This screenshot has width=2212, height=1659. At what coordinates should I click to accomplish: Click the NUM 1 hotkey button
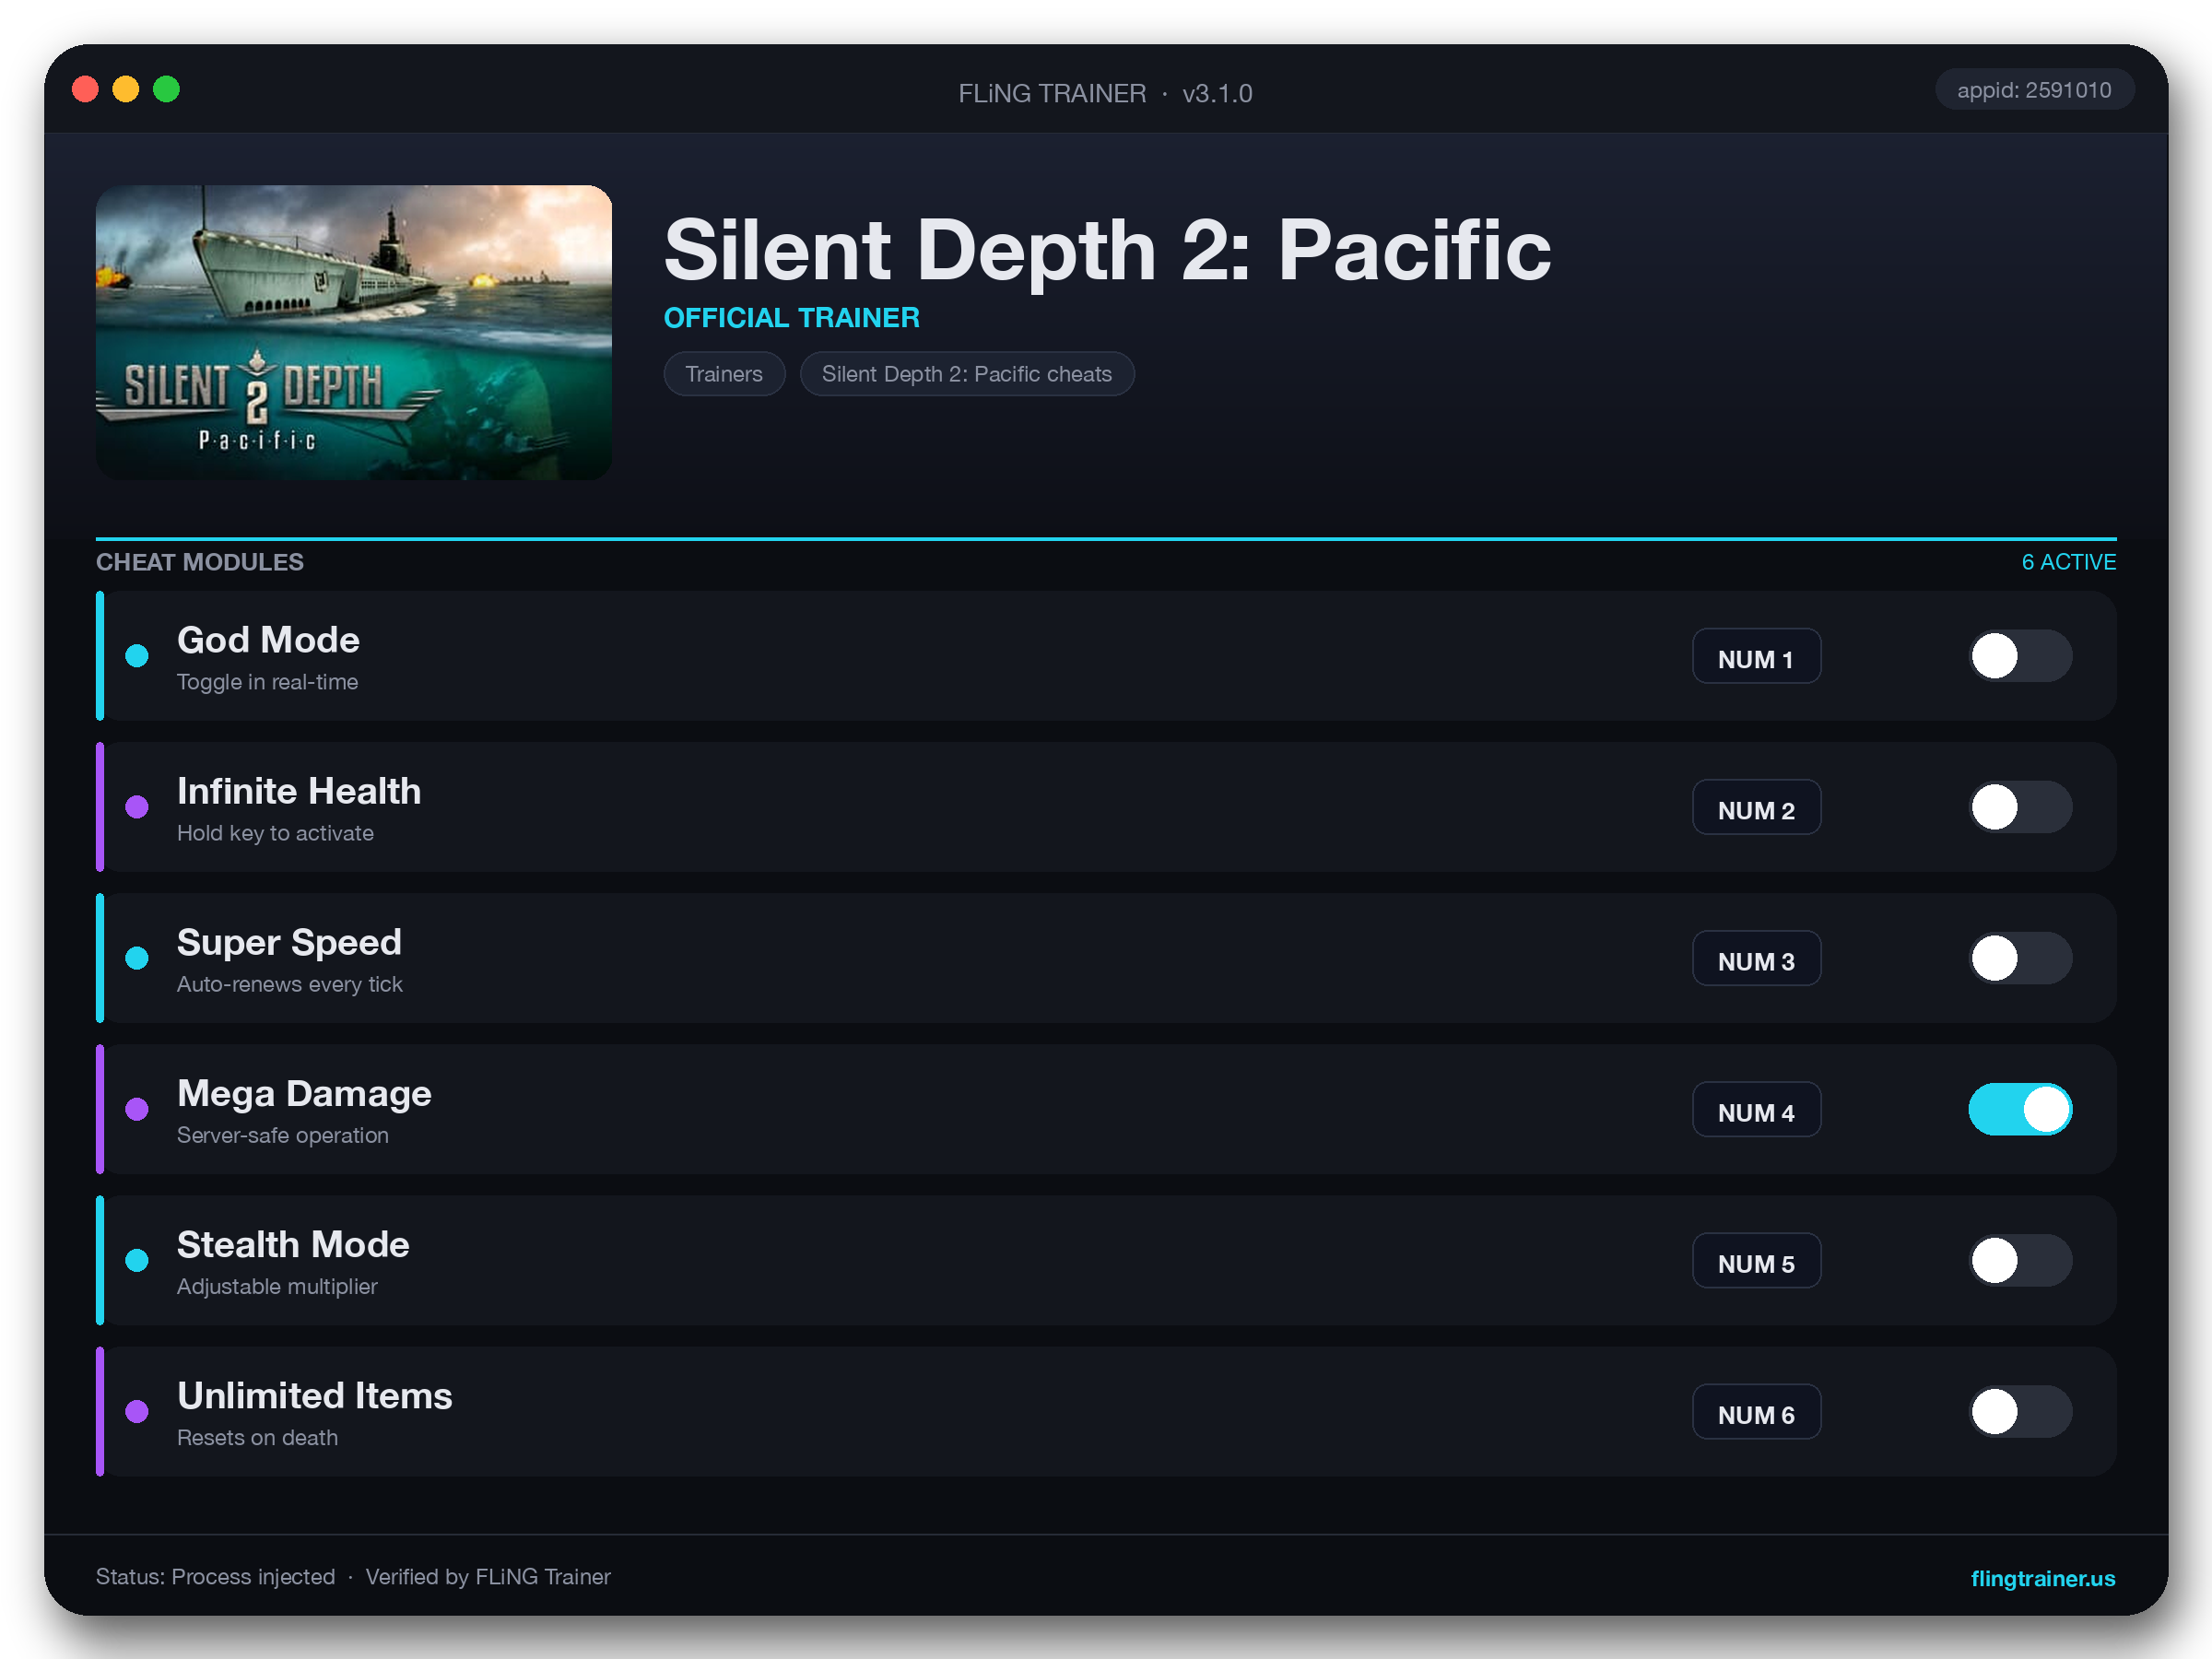click(x=1756, y=656)
